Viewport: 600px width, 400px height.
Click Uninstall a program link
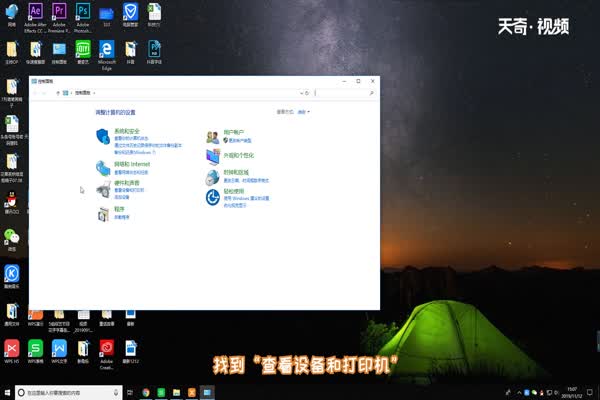click(122, 217)
